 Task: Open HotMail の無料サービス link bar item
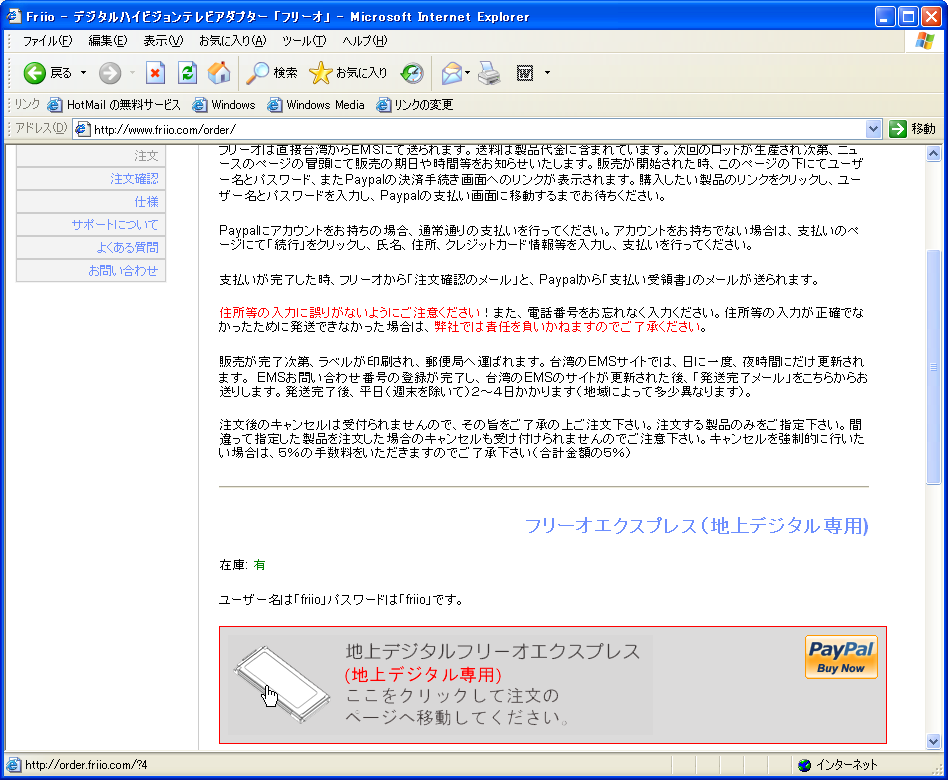[114, 105]
